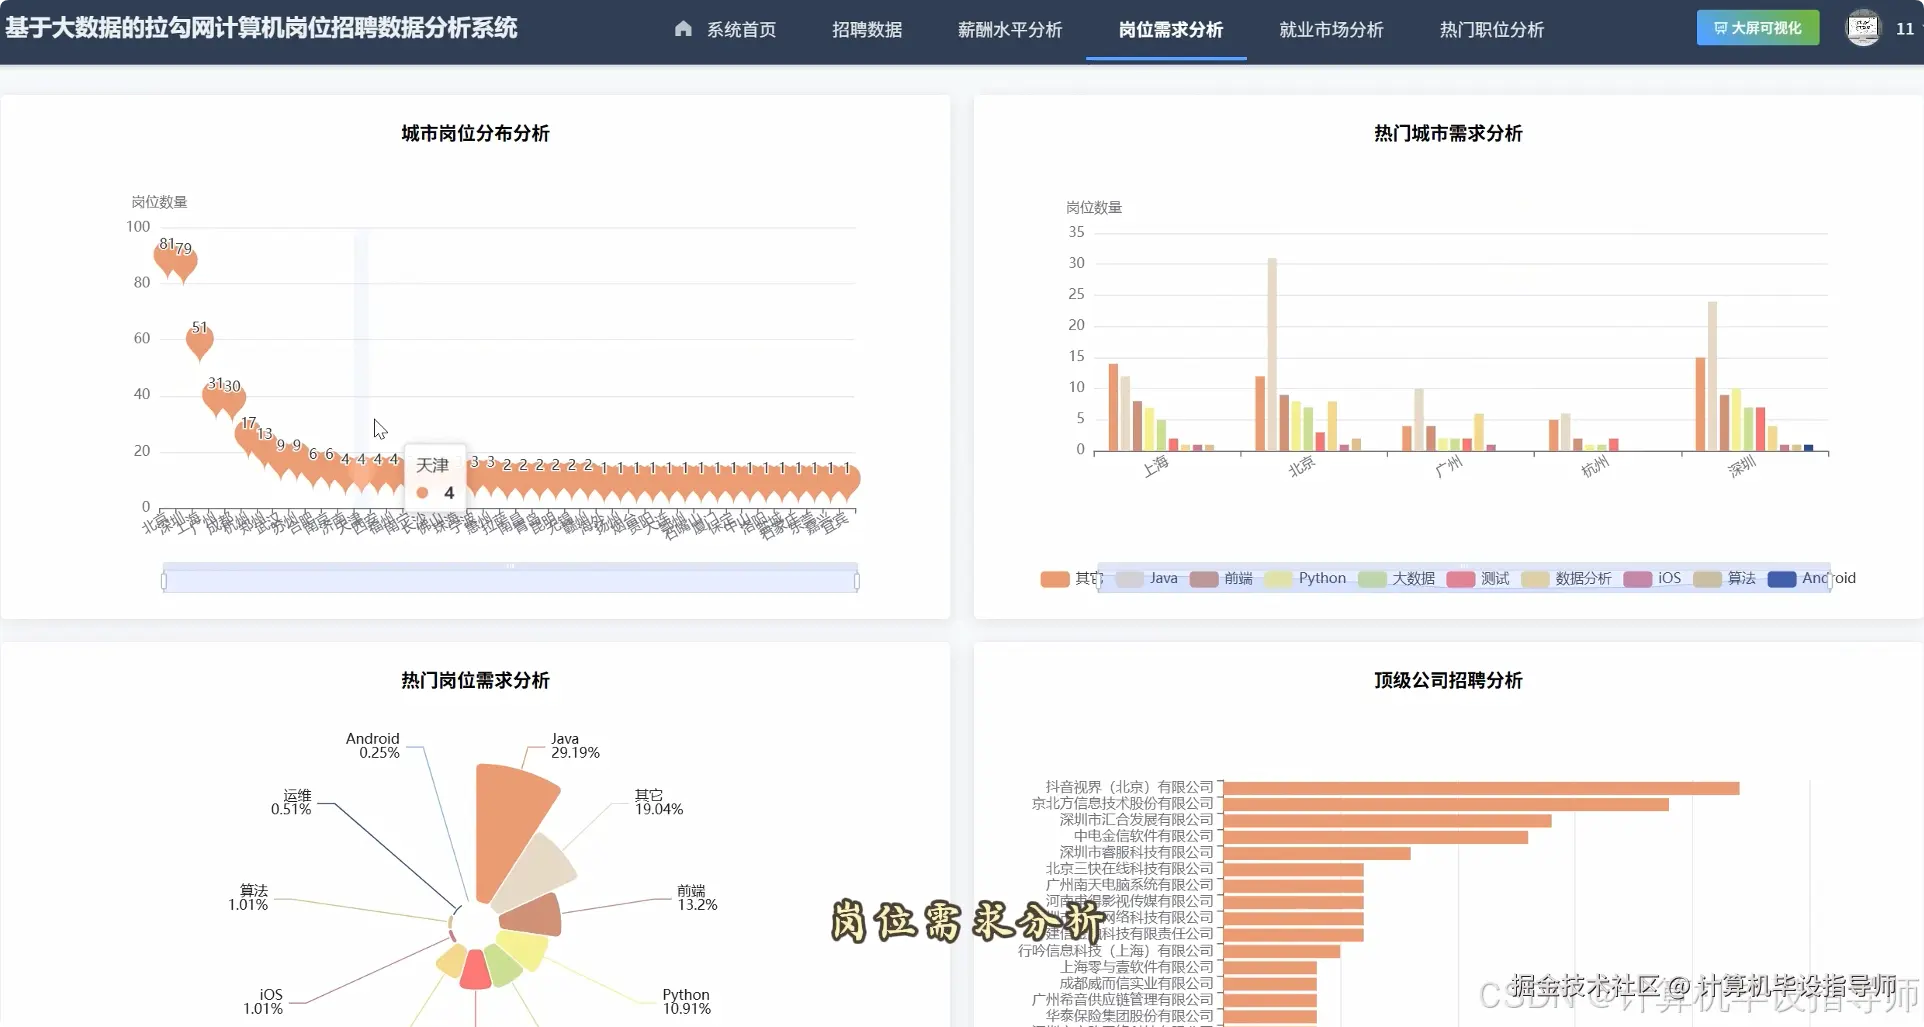The width and height of the screenshot is (1924, 1027).
Task: Open the user avatar in the header
Action: [x=1863, y=28]
